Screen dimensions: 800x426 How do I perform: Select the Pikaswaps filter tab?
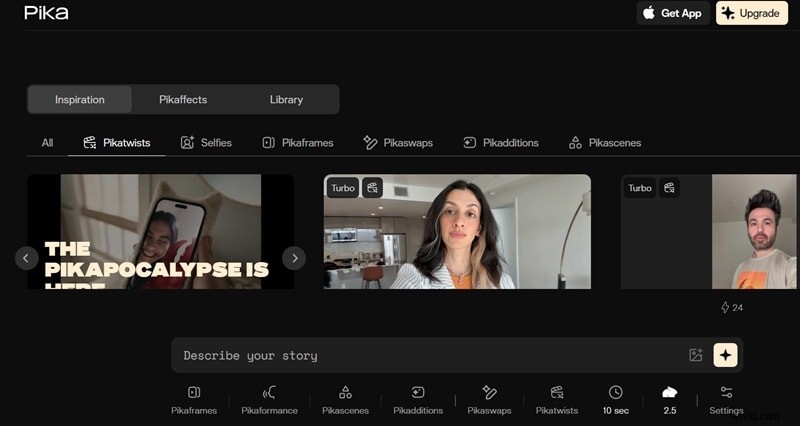[398, 143]
